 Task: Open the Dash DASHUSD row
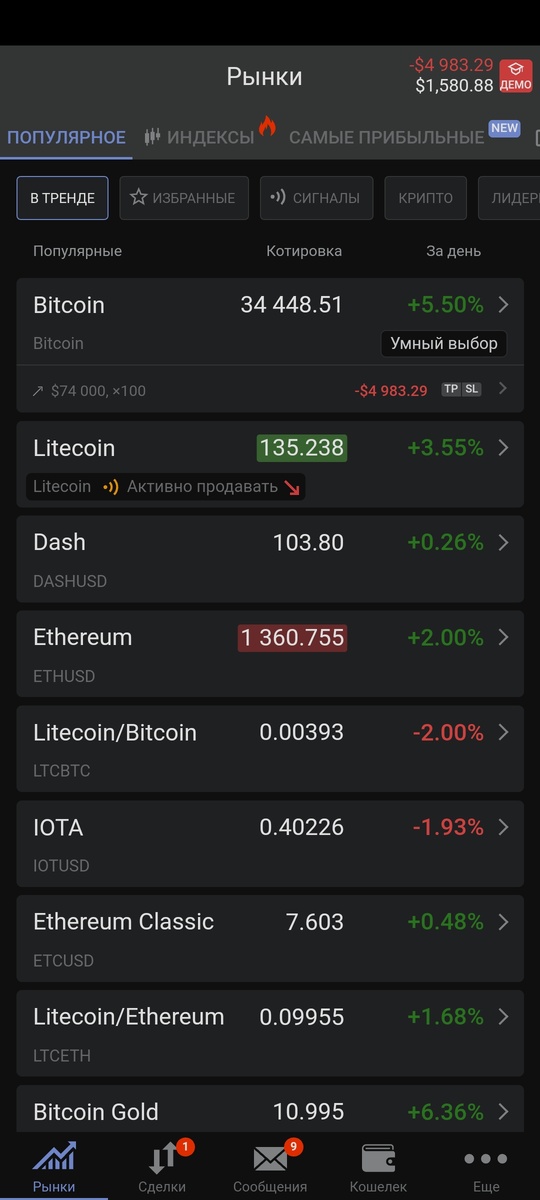click(x=270, y=559)
